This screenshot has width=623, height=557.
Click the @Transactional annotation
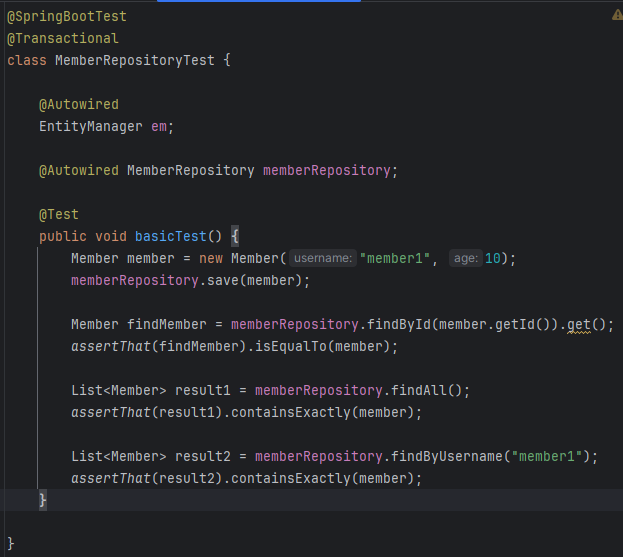63,39
